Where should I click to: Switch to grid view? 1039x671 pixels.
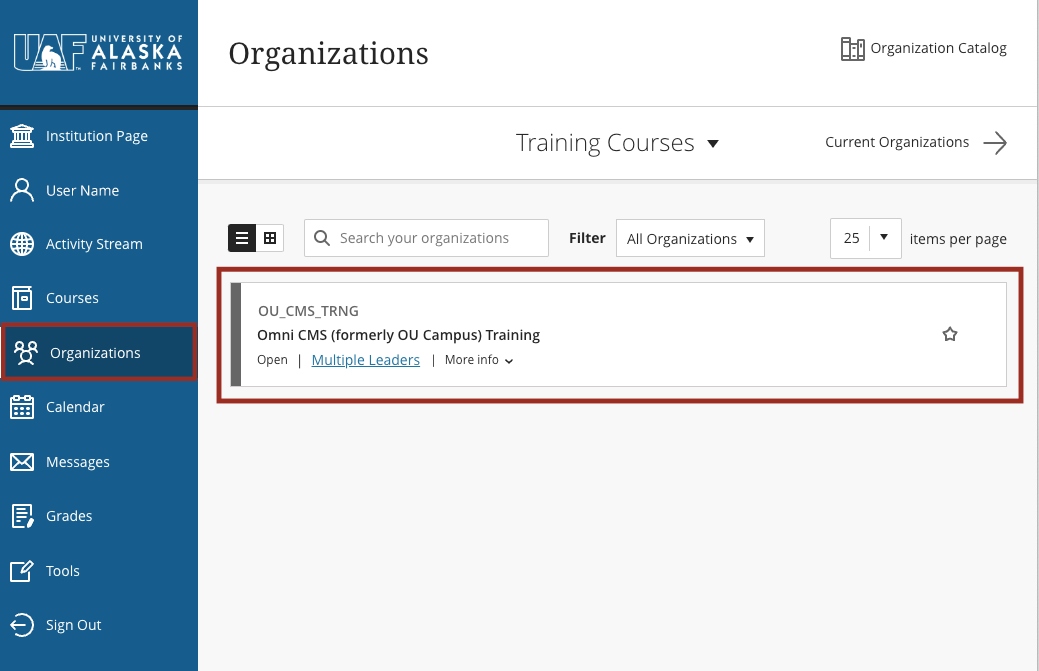[270, 238]
